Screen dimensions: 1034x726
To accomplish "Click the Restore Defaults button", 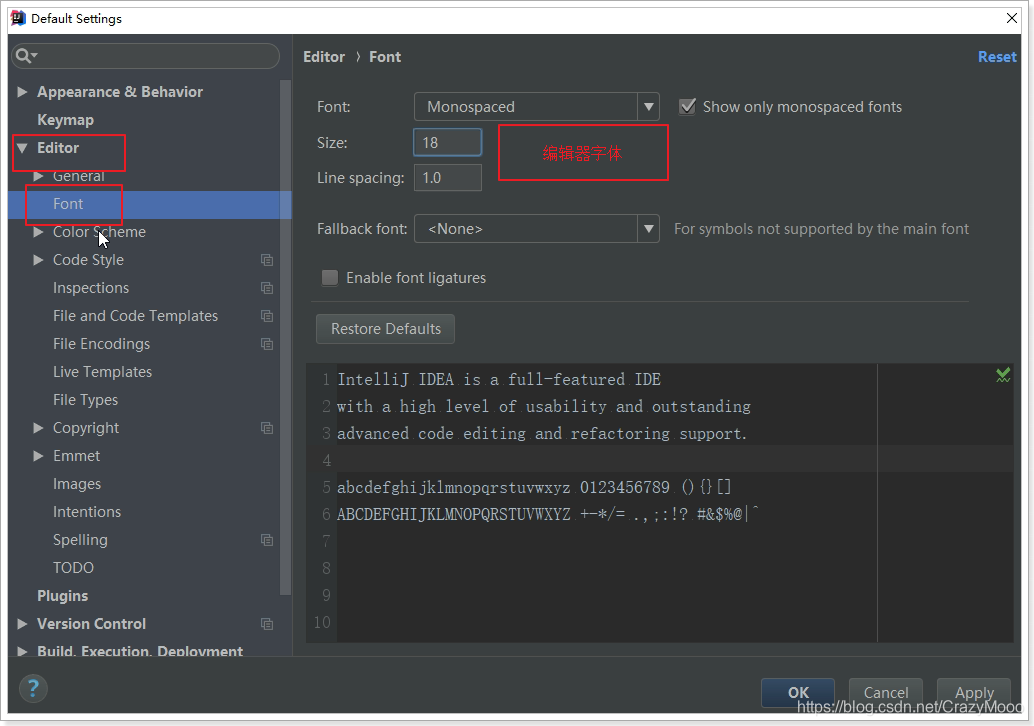I will coord(385,329).
